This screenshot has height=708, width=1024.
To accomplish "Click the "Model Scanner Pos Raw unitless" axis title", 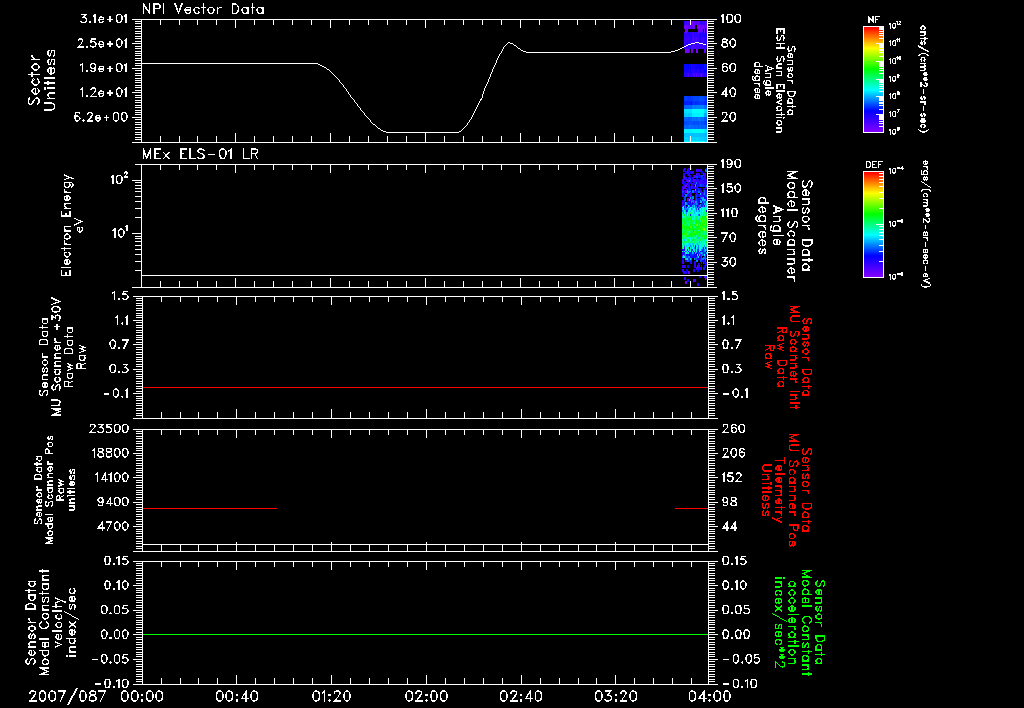I will [54, 490].
